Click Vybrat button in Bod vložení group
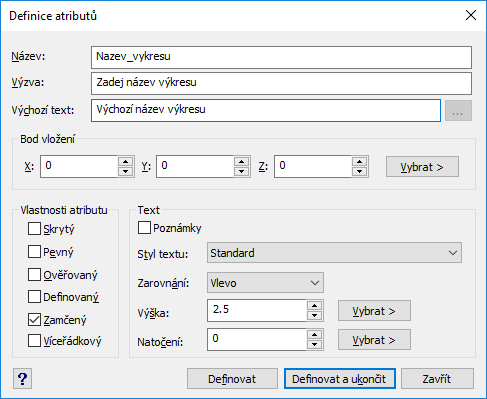This screenshot has height=399, width=487. tap(422, 167)
